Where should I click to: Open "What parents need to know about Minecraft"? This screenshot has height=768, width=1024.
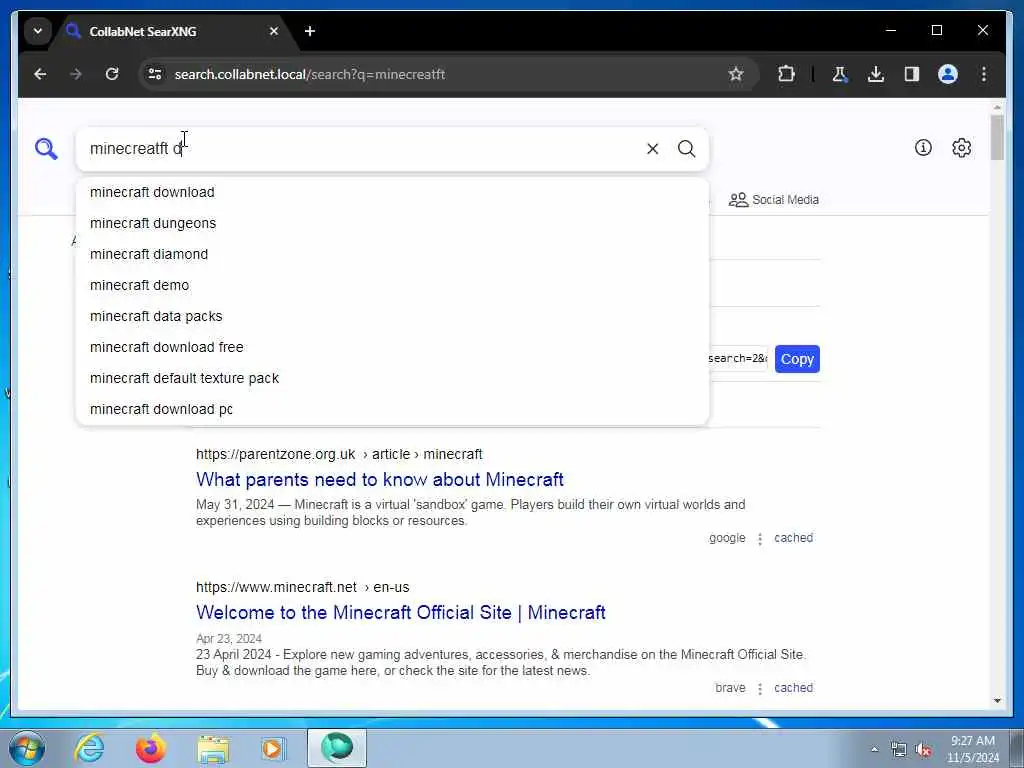pyautogui.click(x=379, y=479)
